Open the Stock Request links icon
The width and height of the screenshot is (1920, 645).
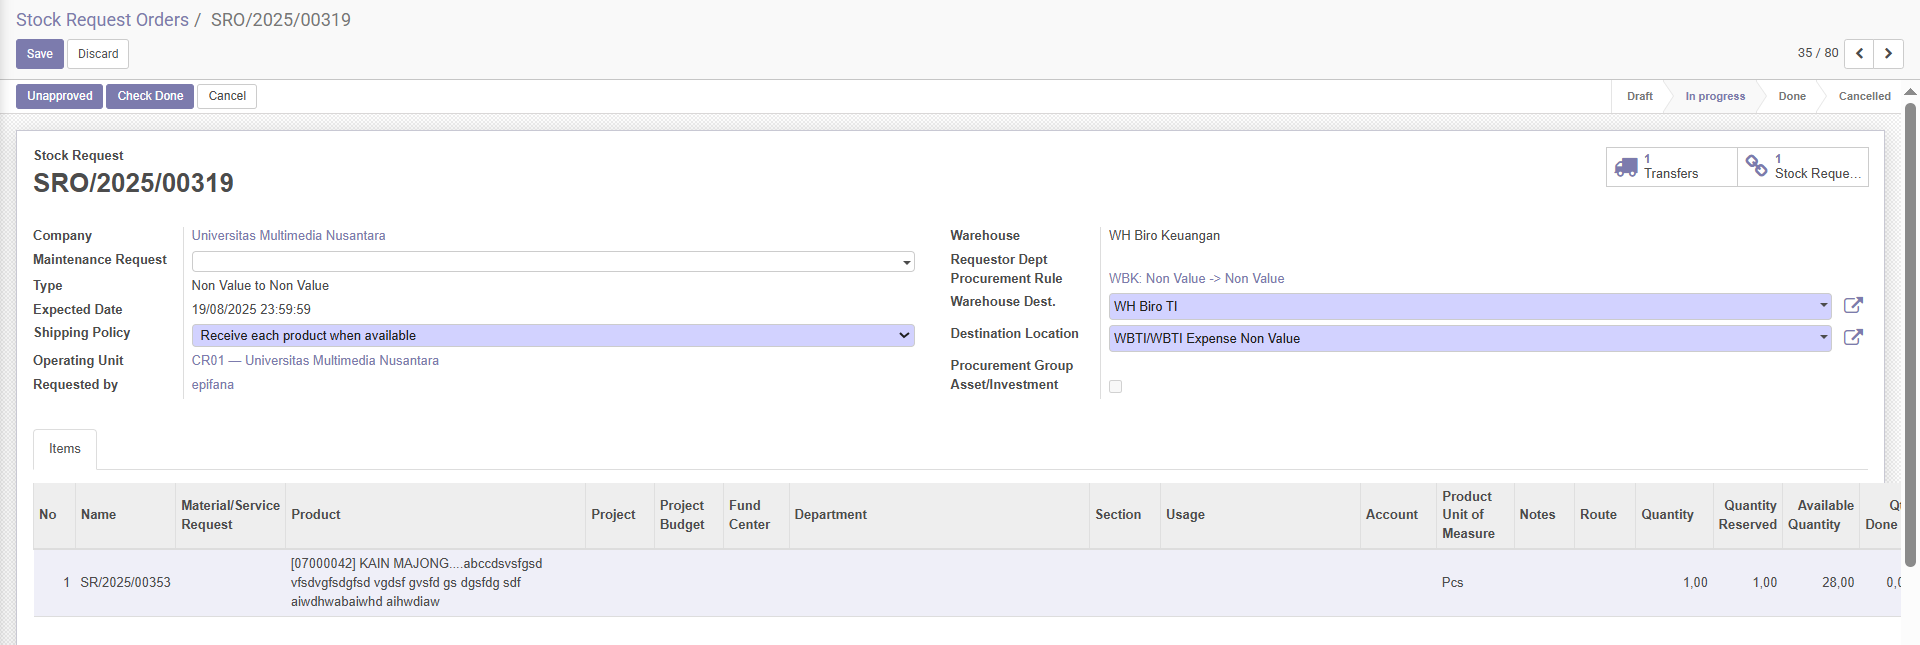point(1756,166)
